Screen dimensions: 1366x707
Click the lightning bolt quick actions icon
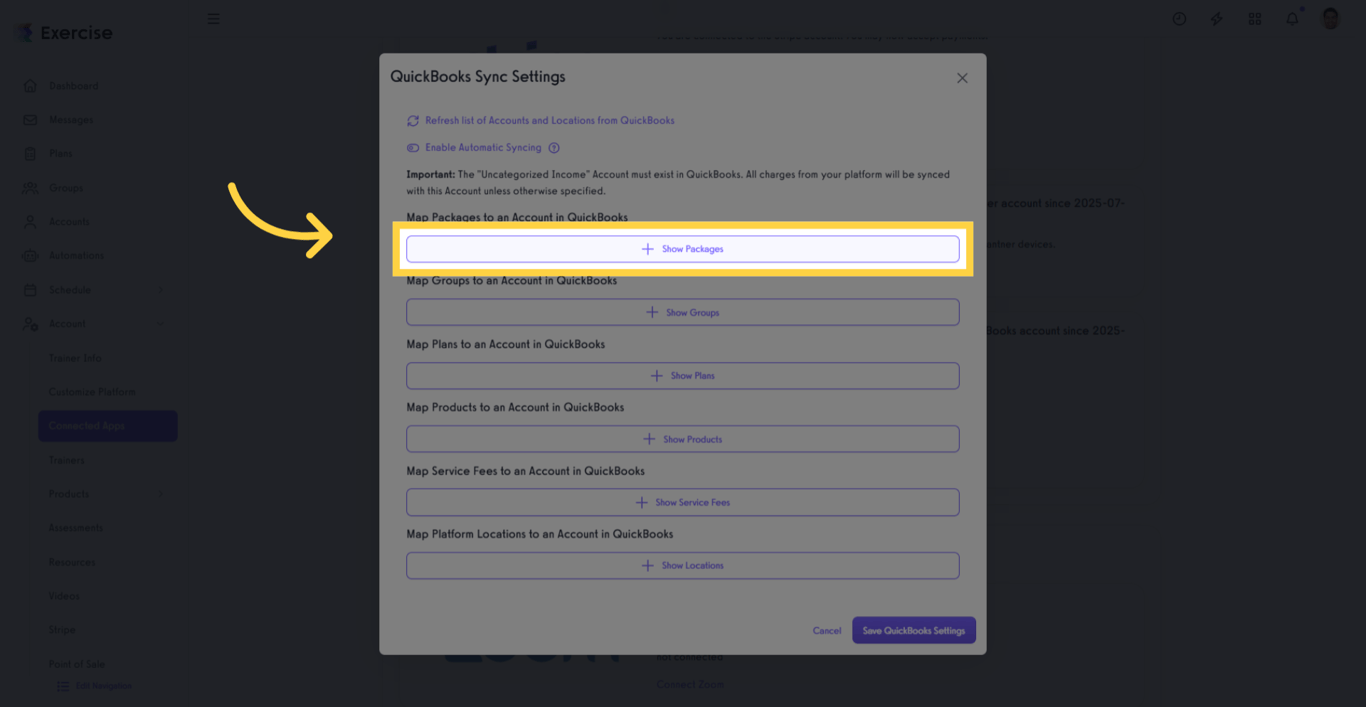click(x=1216, y=19)
